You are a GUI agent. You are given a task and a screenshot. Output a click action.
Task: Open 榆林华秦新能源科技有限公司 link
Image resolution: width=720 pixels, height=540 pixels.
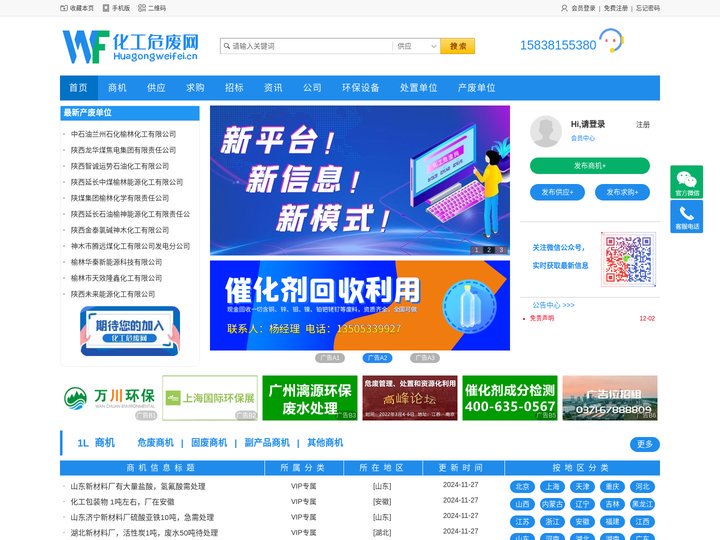click(116, 262)
